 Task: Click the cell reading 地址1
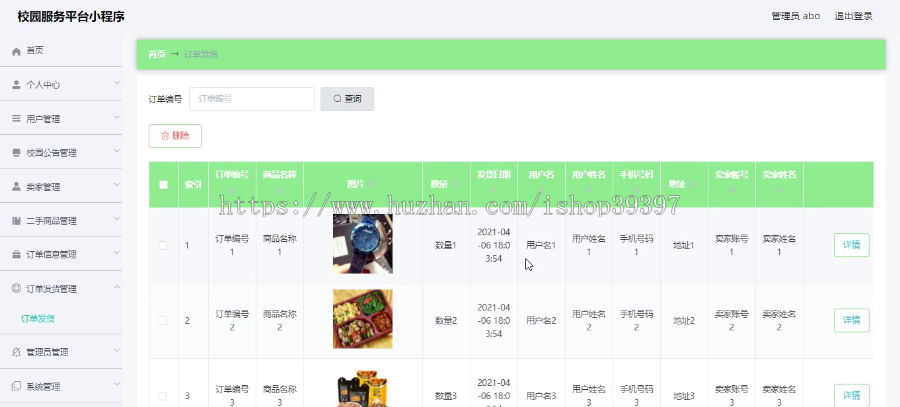point(684,245)
